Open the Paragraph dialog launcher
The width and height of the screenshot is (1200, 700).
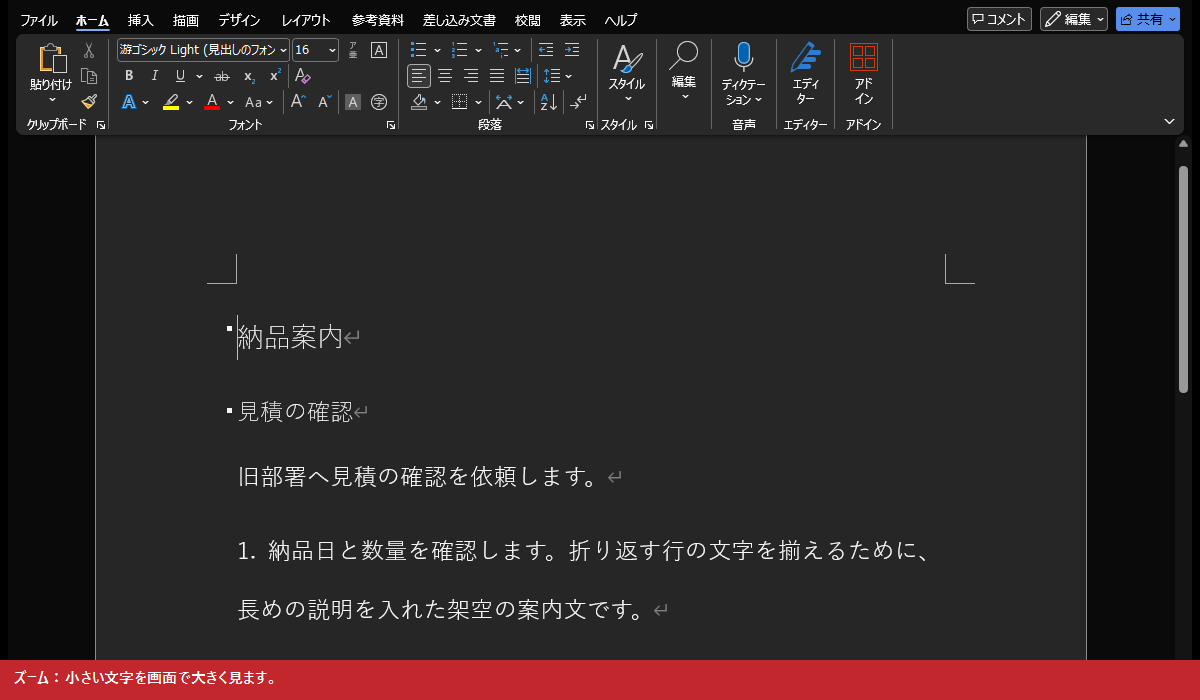coord(589,125)
